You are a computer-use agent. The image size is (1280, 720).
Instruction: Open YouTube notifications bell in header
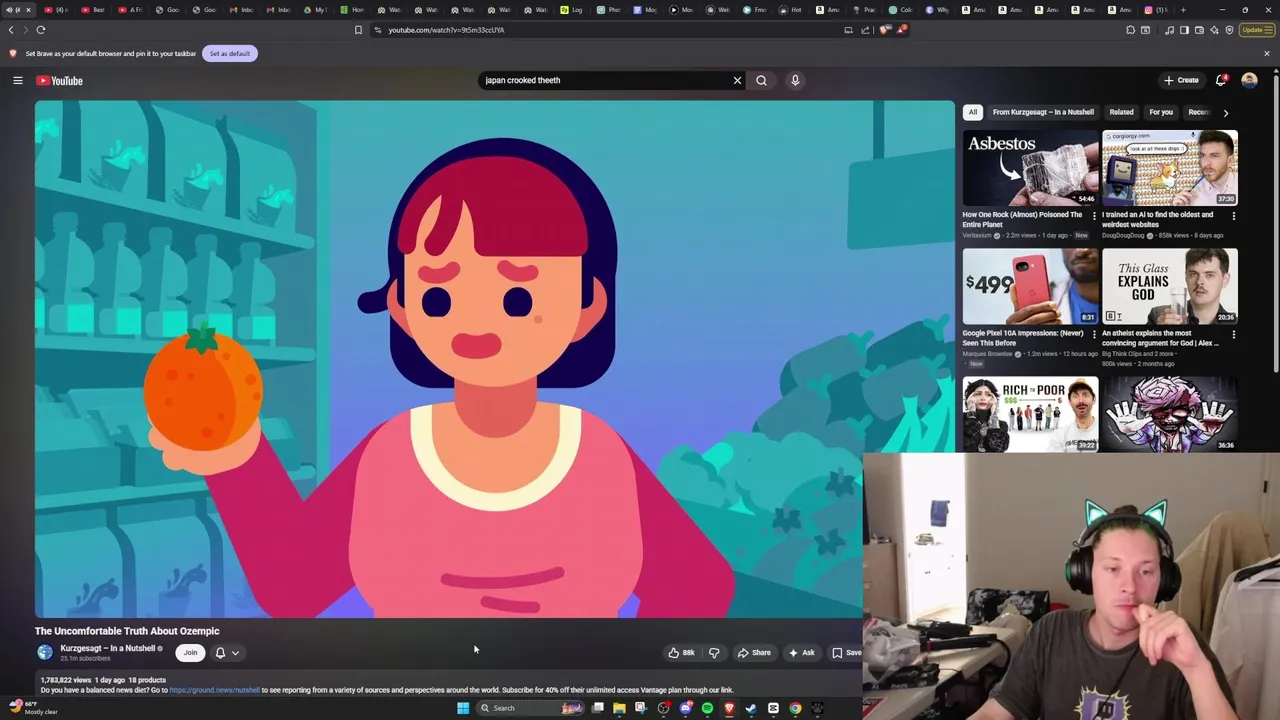coord(1221,80)
